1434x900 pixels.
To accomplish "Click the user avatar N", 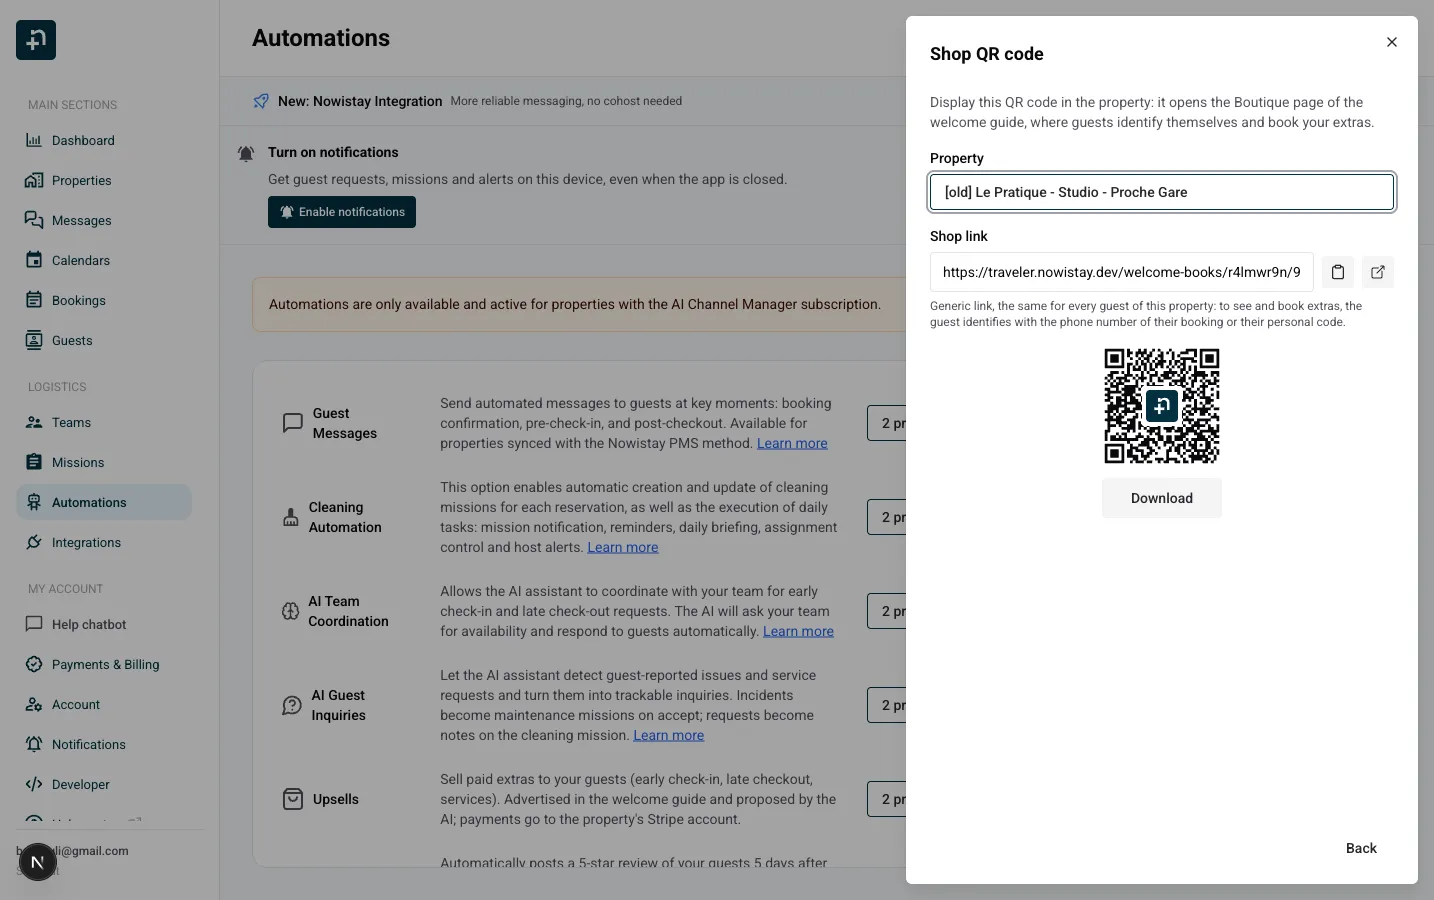I will (38, 862).
